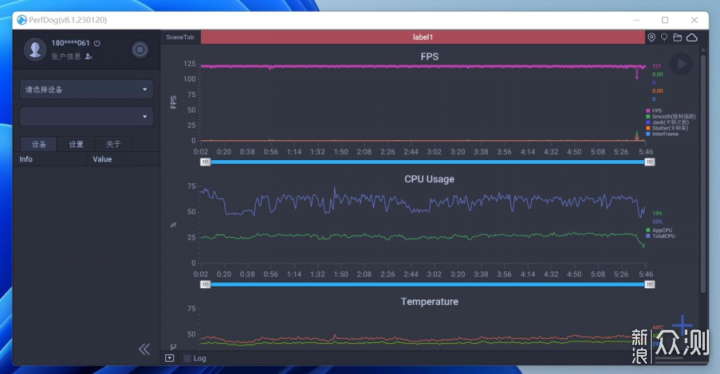Image resolution: width=720 pixels, height=374 pixels.
Task: Click the FPS chart title
Action: coord(429,57)
